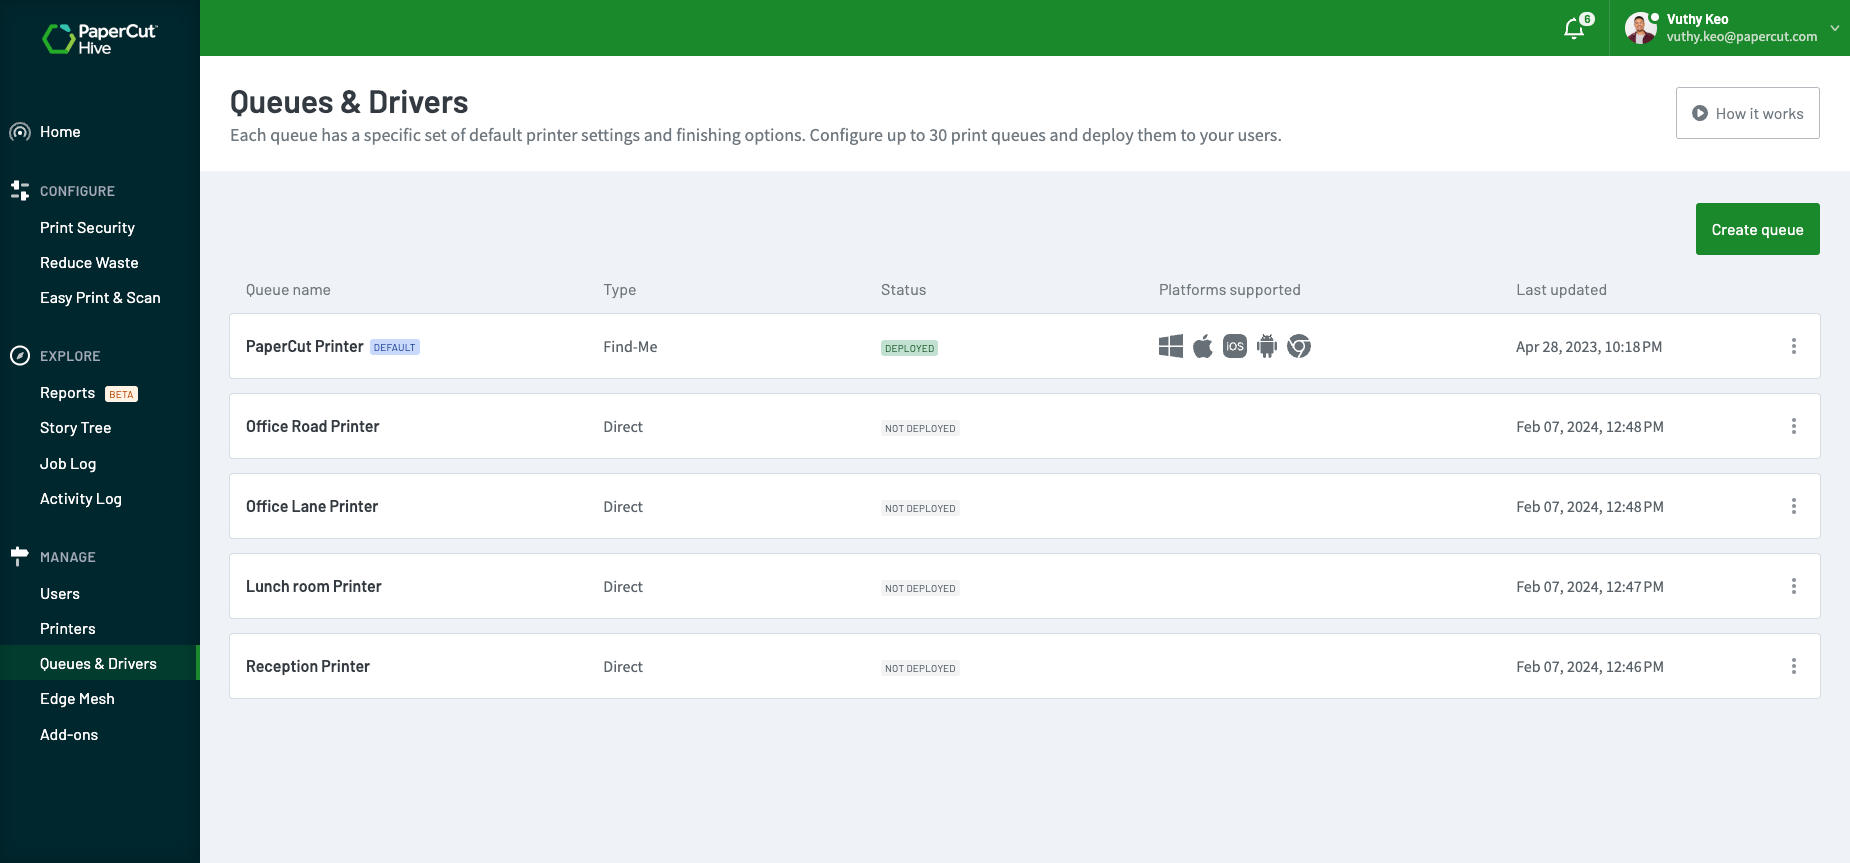This screenshot has height=863, width=1850.
Task: Open Activity Log page
Action: pyautogui.click(x=81, y=499)
